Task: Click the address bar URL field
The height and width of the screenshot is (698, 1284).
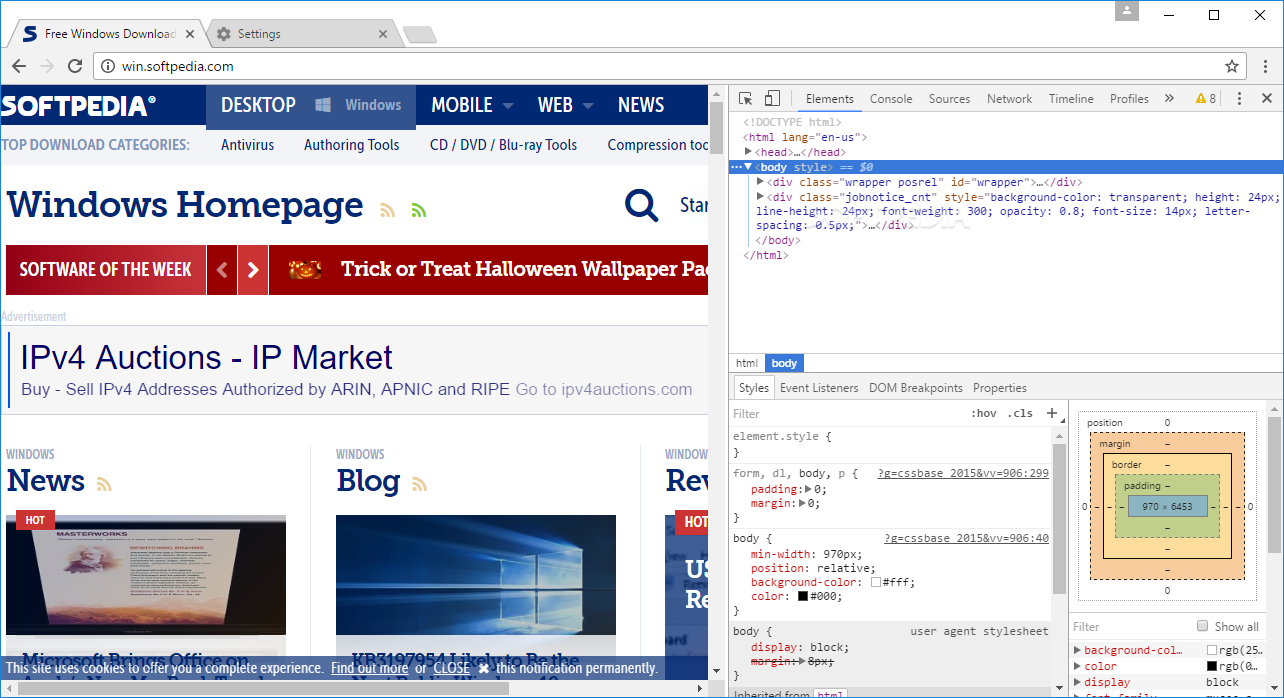Action: (x=660, y=66)
